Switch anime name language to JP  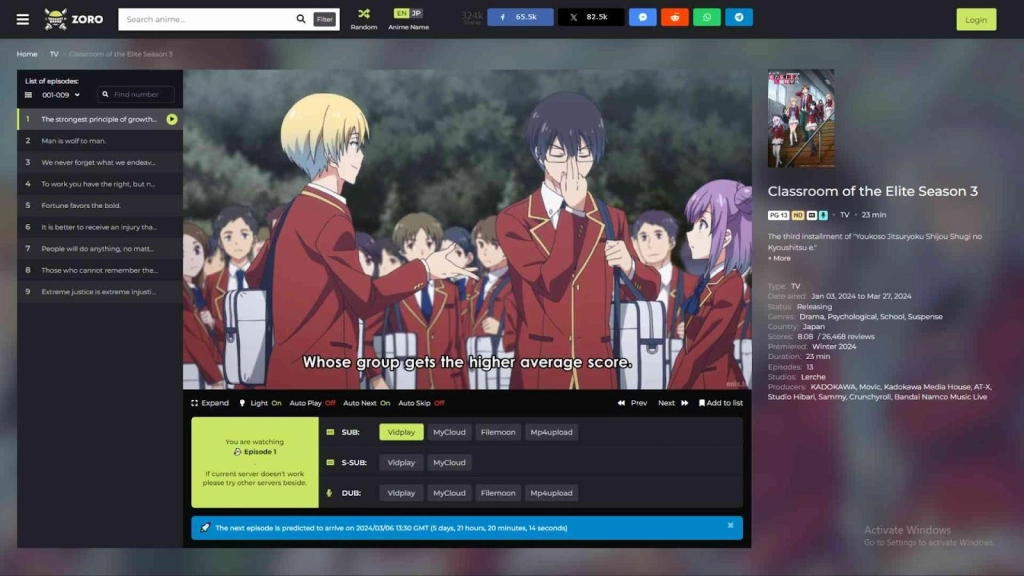(416, 13)
